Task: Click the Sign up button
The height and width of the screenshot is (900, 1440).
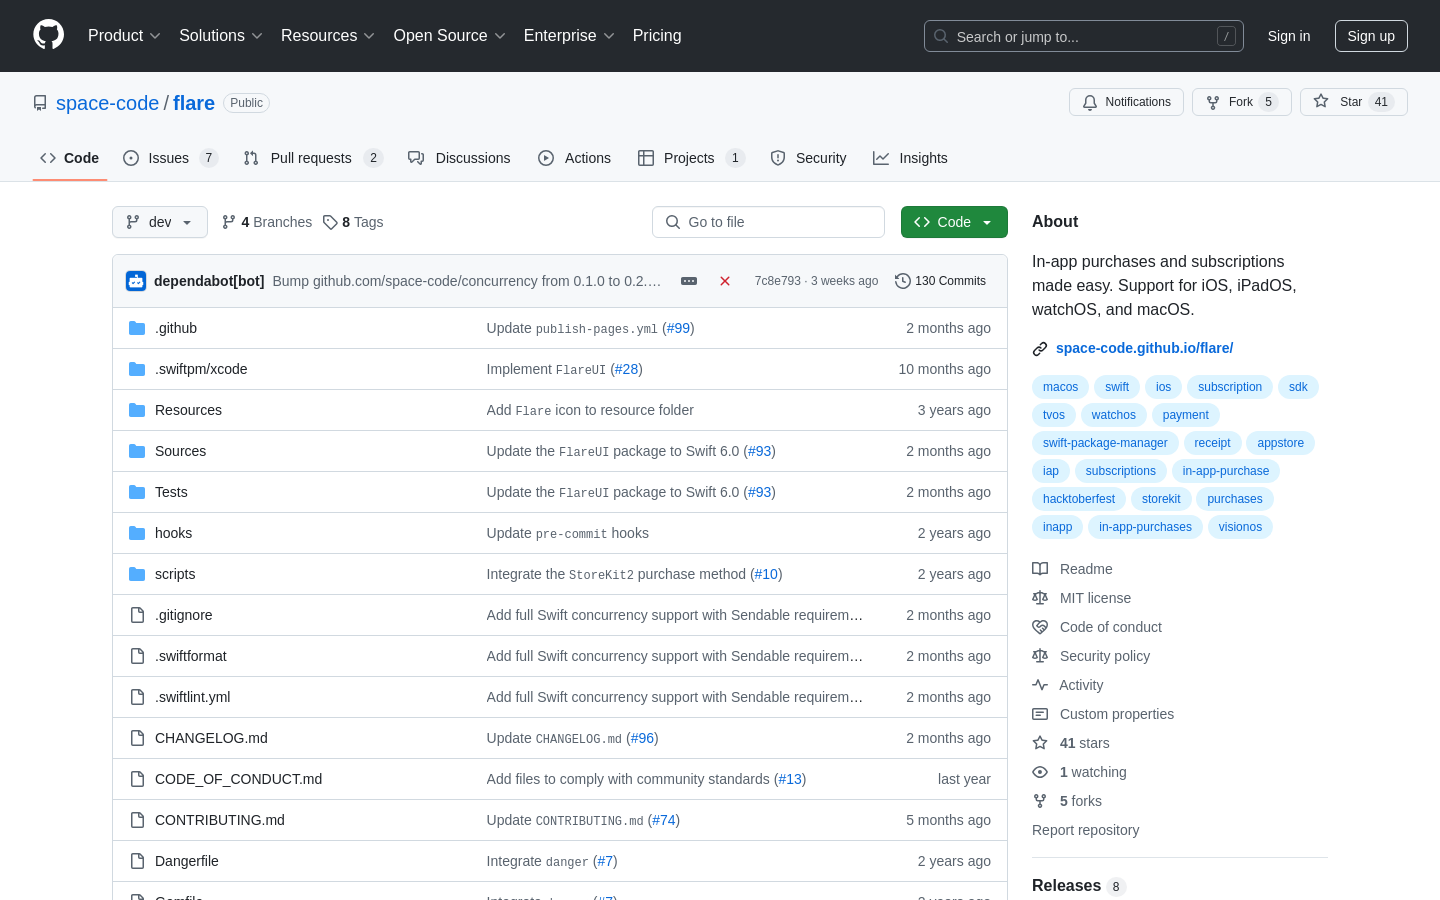Action: pos(1371,36)
